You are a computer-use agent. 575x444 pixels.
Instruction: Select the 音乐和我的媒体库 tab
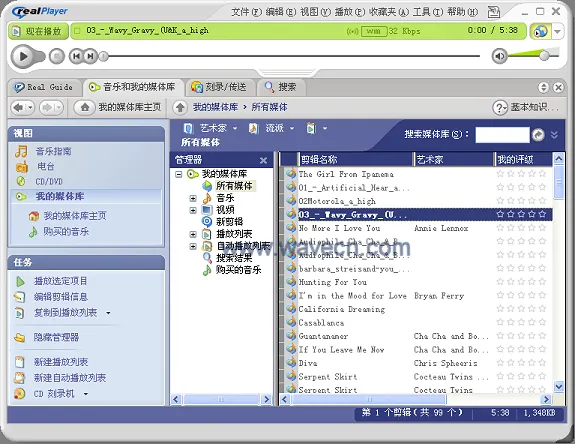point(132,87)
